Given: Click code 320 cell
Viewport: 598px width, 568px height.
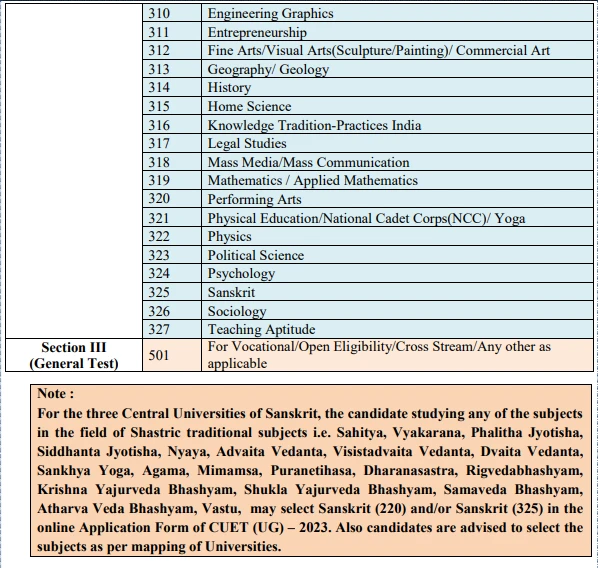Looking at the screenshot, I should 172,198.
